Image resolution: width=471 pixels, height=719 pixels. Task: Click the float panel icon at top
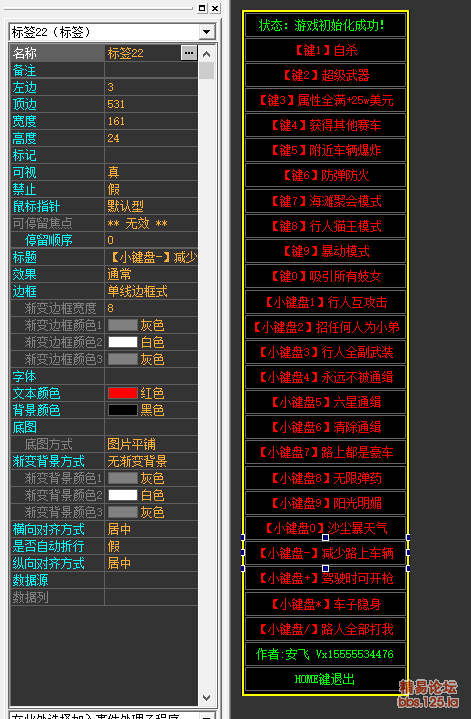(202, 8)
